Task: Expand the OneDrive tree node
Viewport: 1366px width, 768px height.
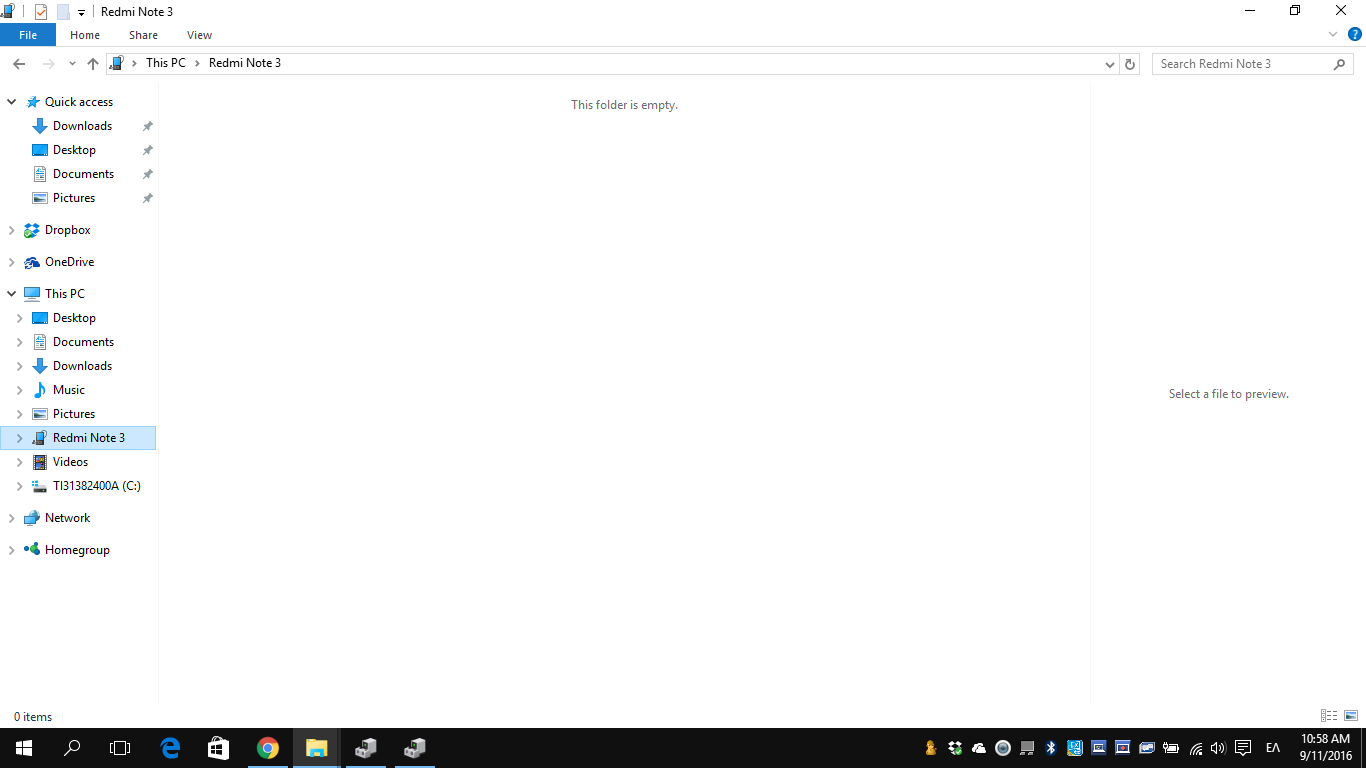Action: coord(11,262)
